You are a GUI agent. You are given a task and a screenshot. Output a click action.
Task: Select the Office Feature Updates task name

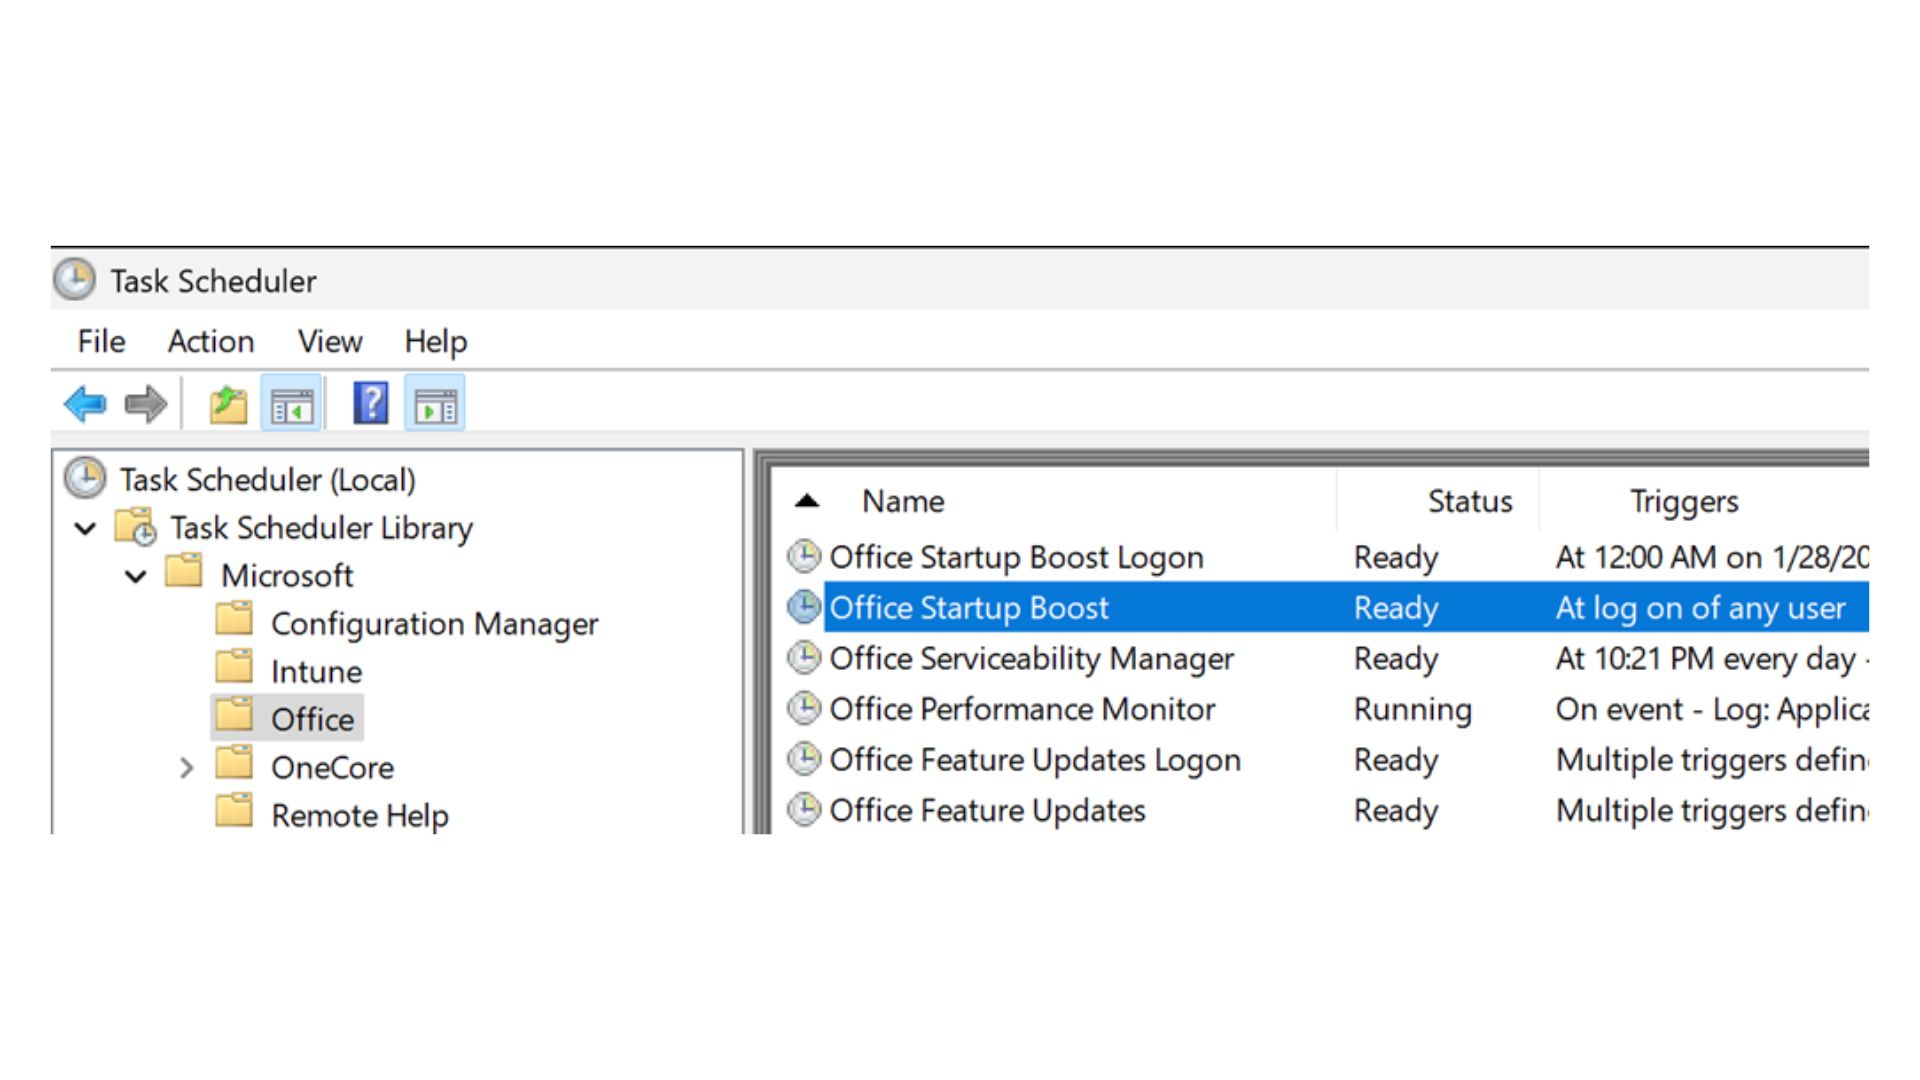(x=987, y=810)
